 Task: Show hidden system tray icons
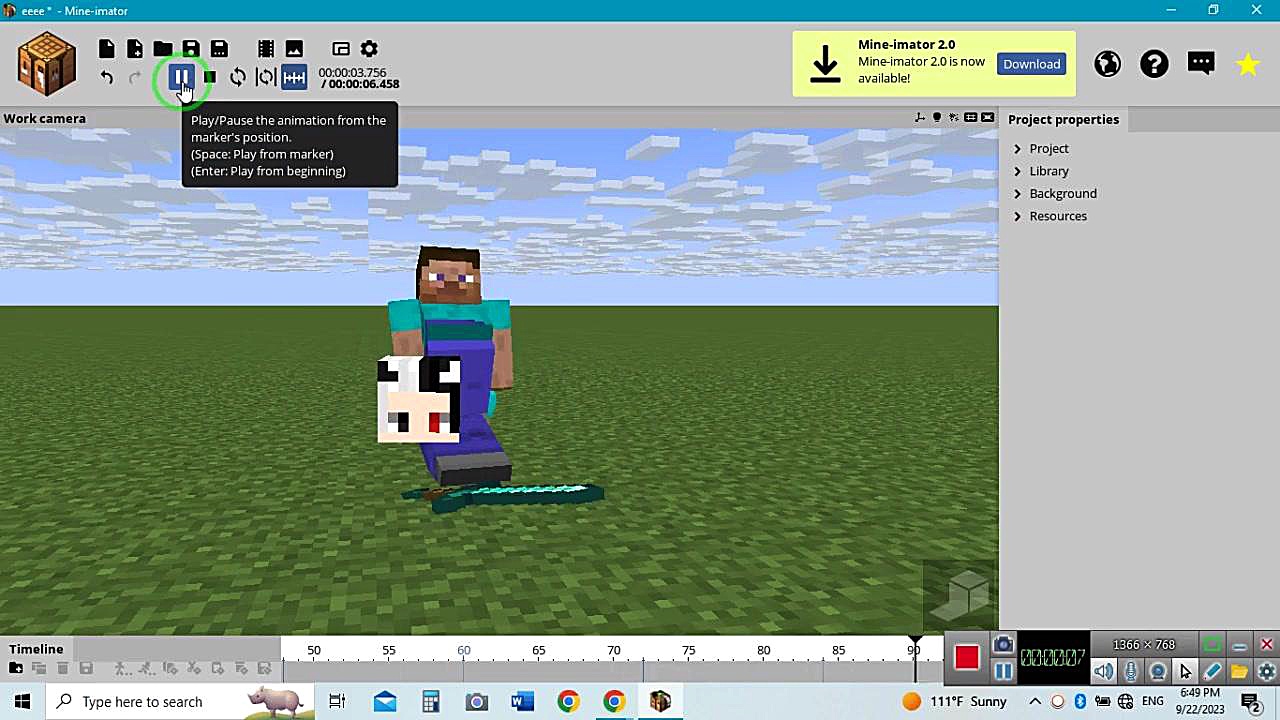[x=1035, y=701]
